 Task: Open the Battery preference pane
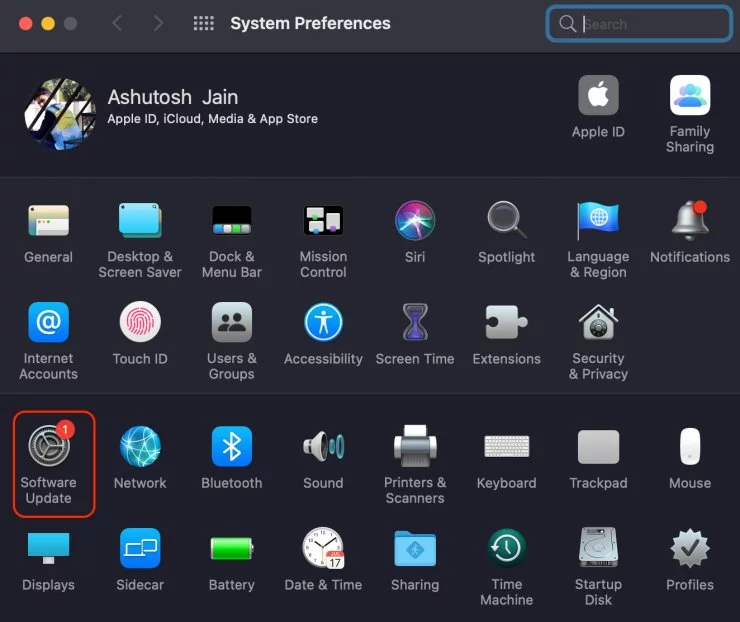click(231, 549)
